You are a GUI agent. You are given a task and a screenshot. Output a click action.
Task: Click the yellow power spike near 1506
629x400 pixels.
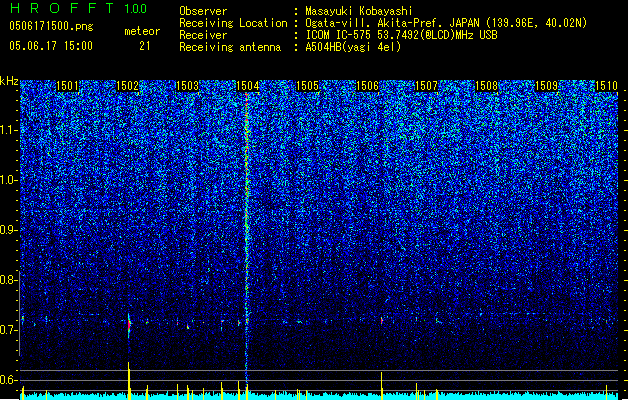(381, 386)
